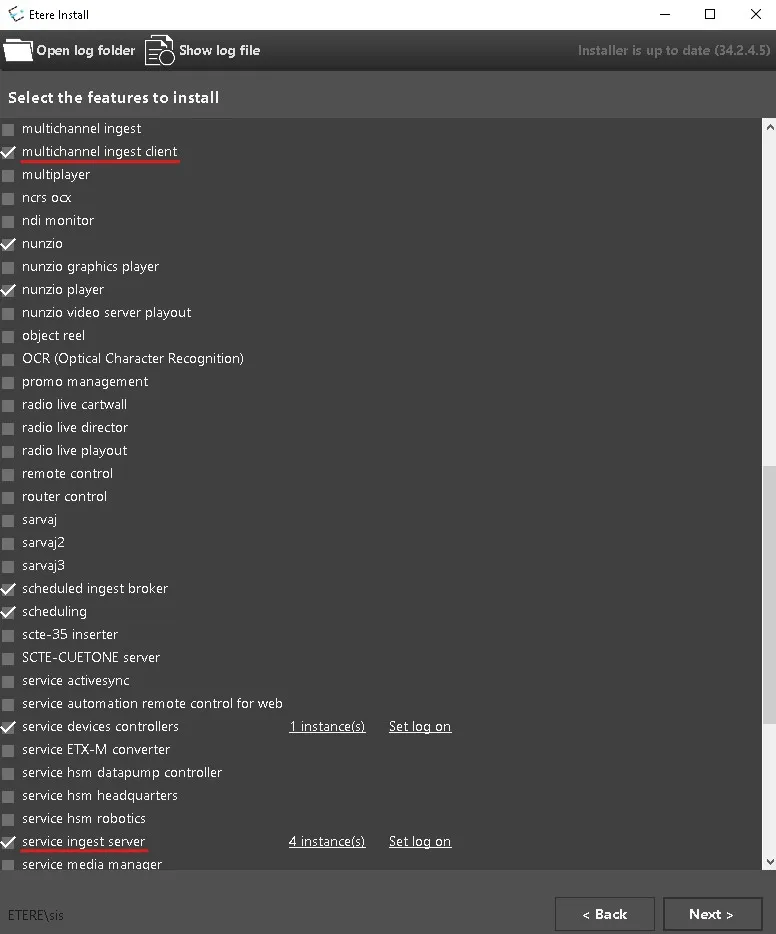
Task: Tick the OCR (Optical Character Recognition) checkbox
Action: tap(9, 359)
